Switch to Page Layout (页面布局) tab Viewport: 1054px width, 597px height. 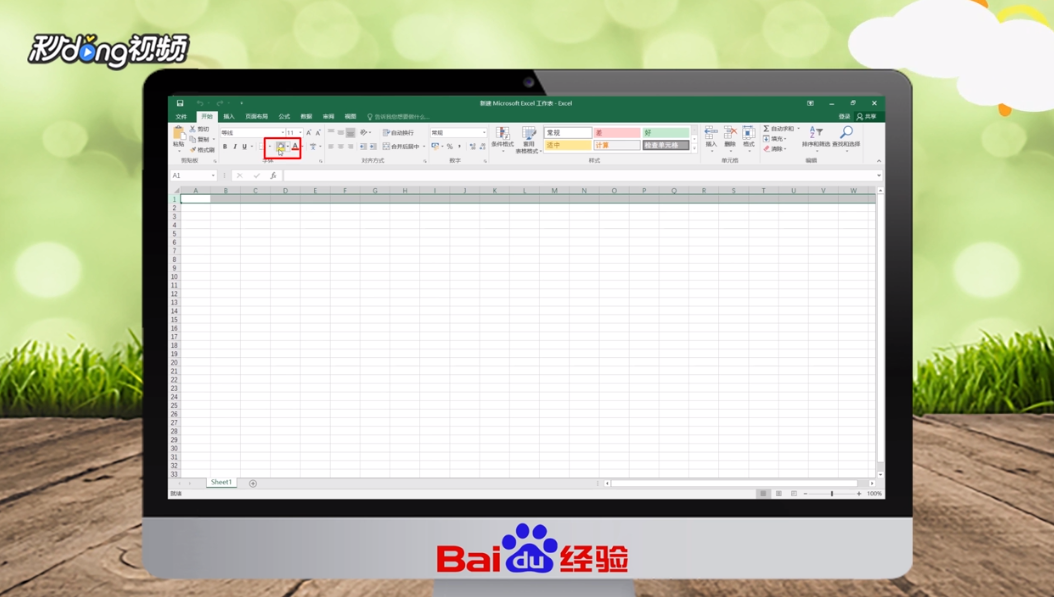pyautogui.click(x=257, y=116)
